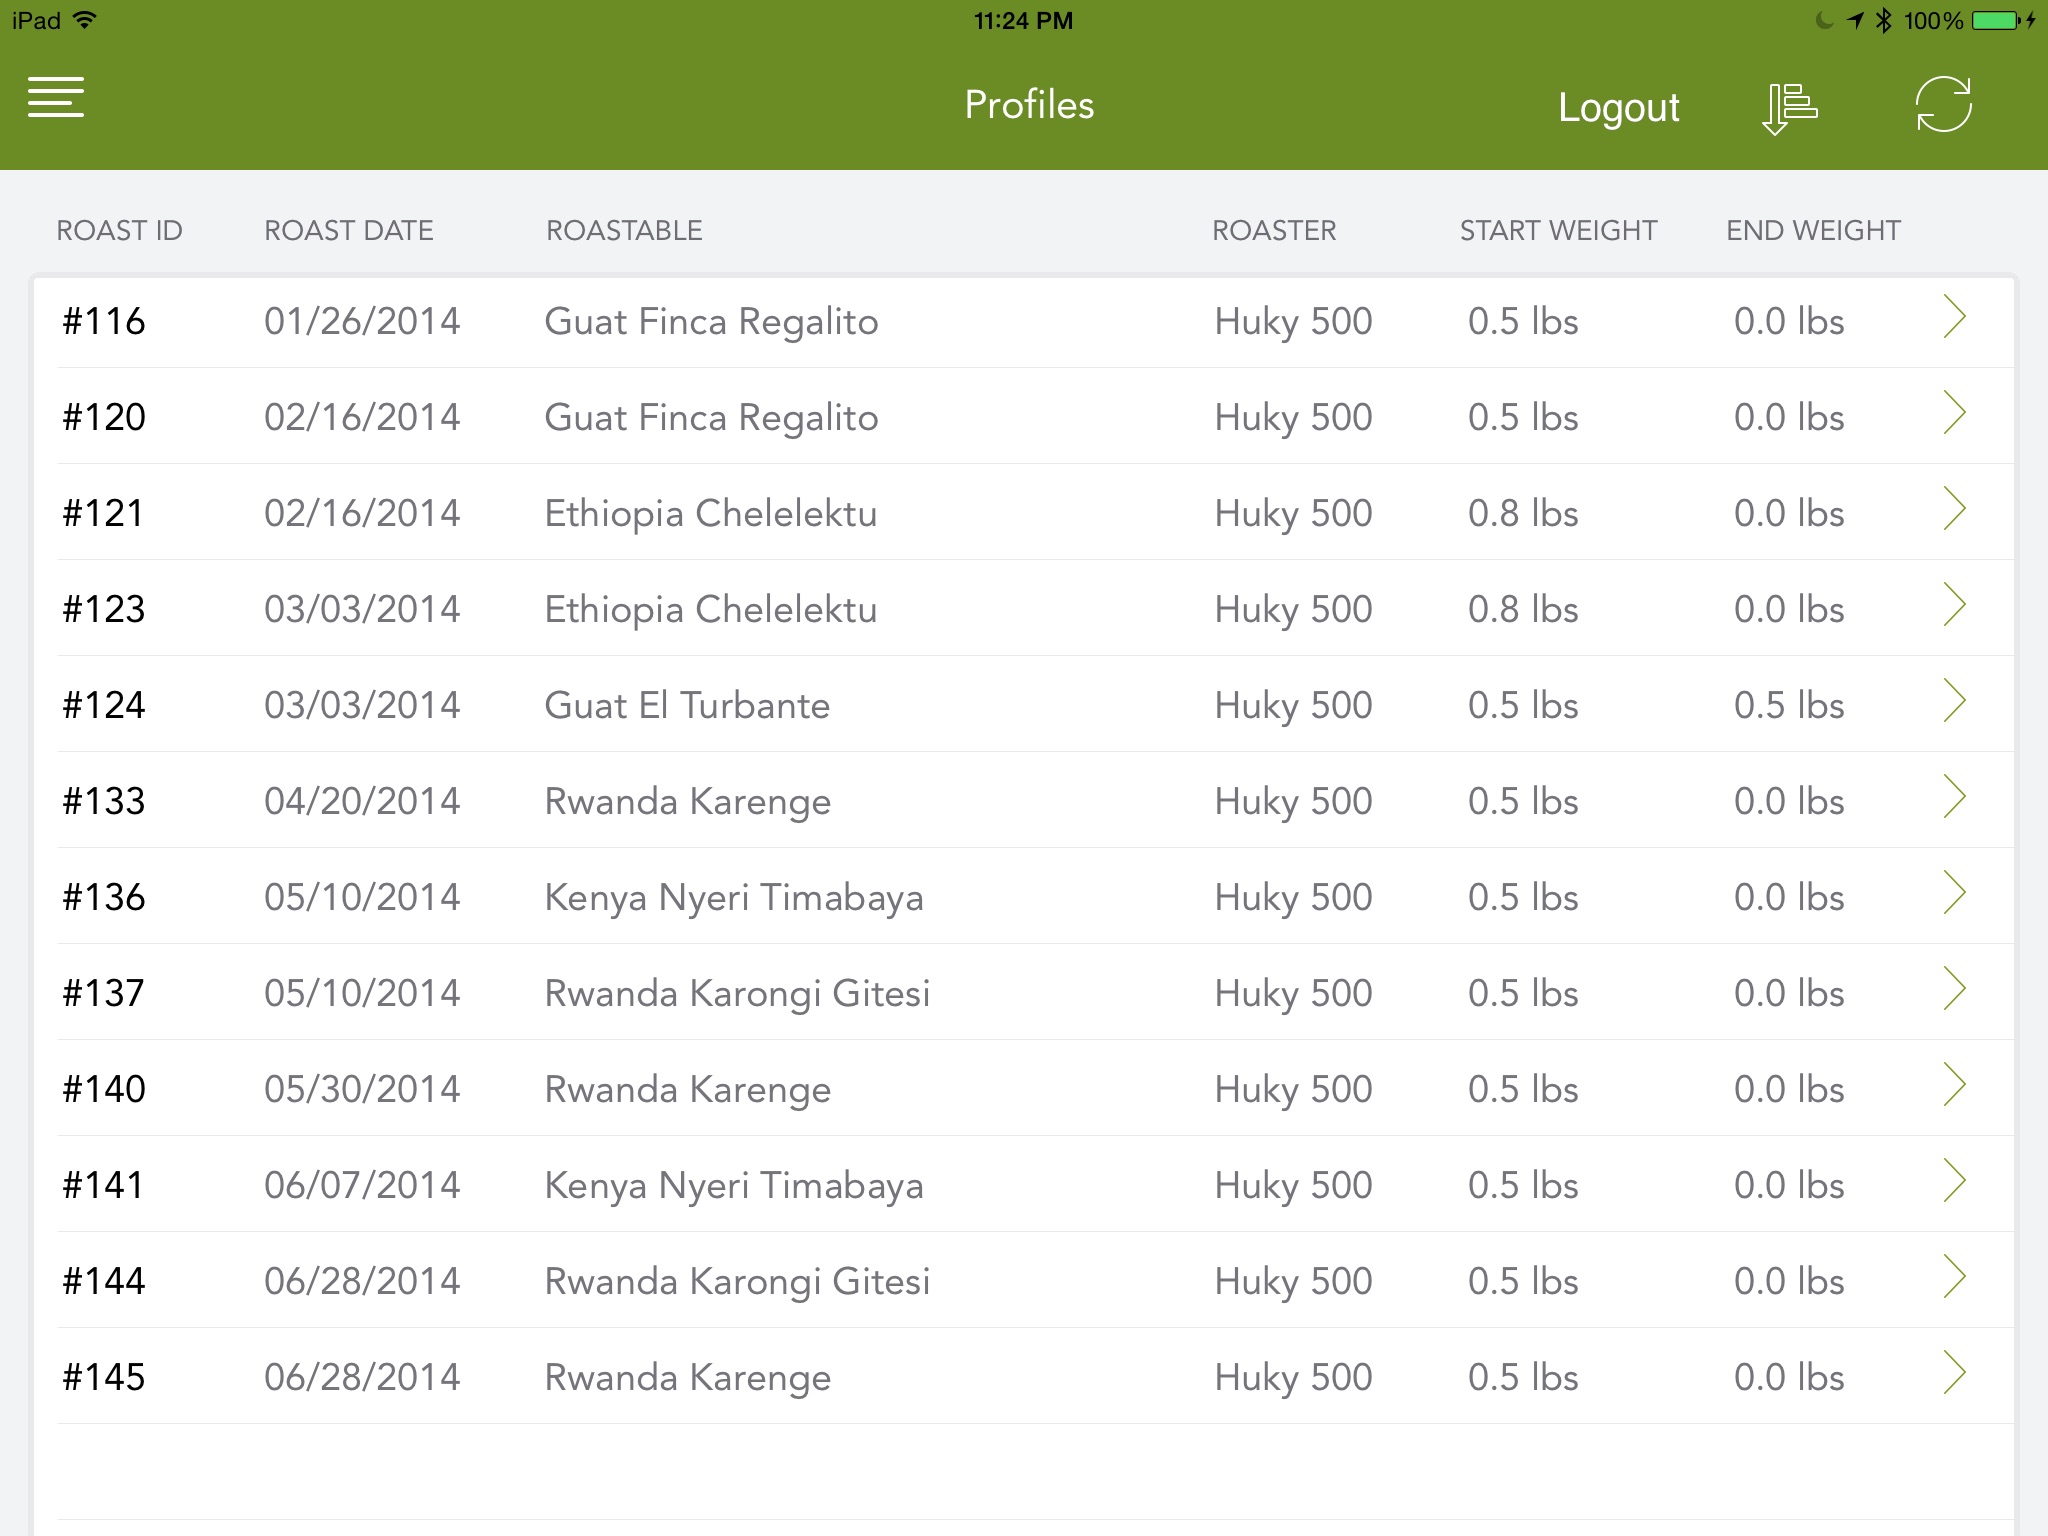Select roast ID #136
This screenshot has width=2048, height=1536.
coord(104,898)
